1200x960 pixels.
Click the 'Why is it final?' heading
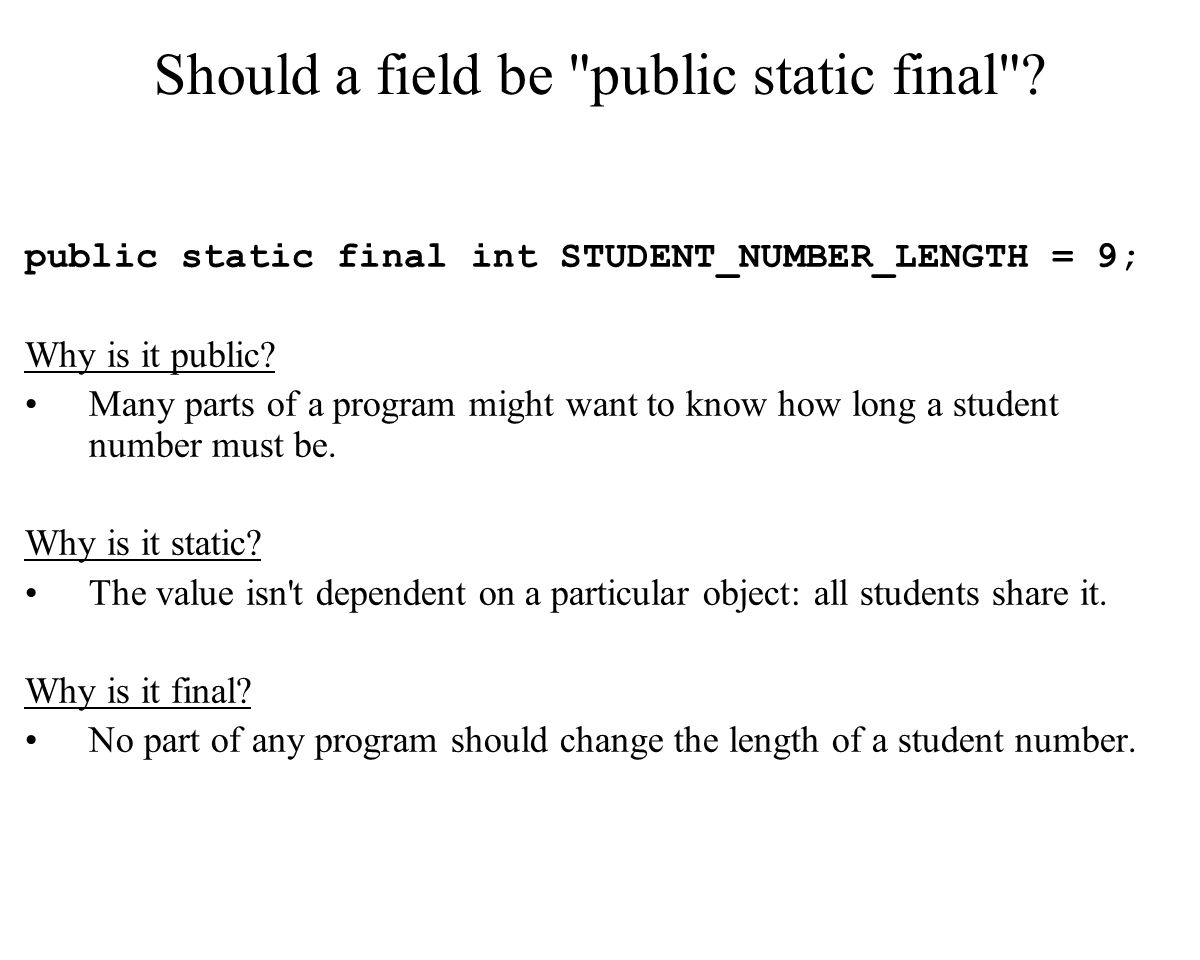(x=138, y=691)
